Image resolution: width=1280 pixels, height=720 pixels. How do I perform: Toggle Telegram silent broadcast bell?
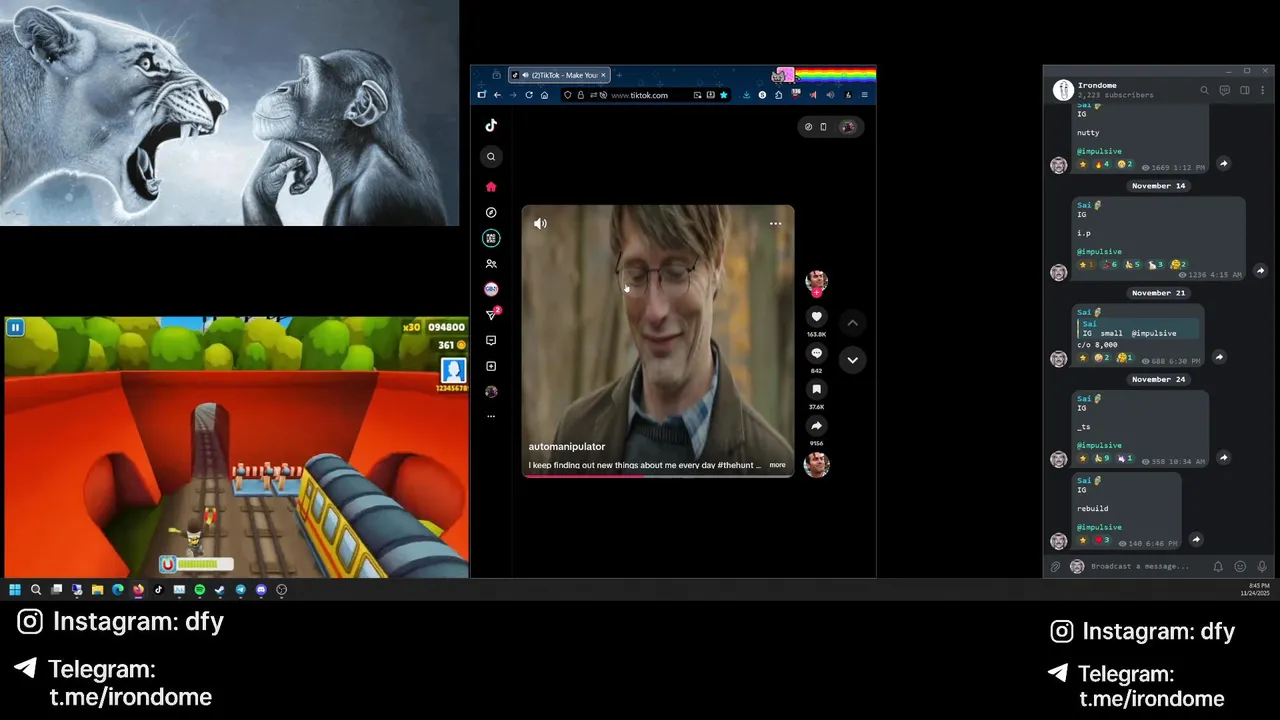tap(1218, 567)
